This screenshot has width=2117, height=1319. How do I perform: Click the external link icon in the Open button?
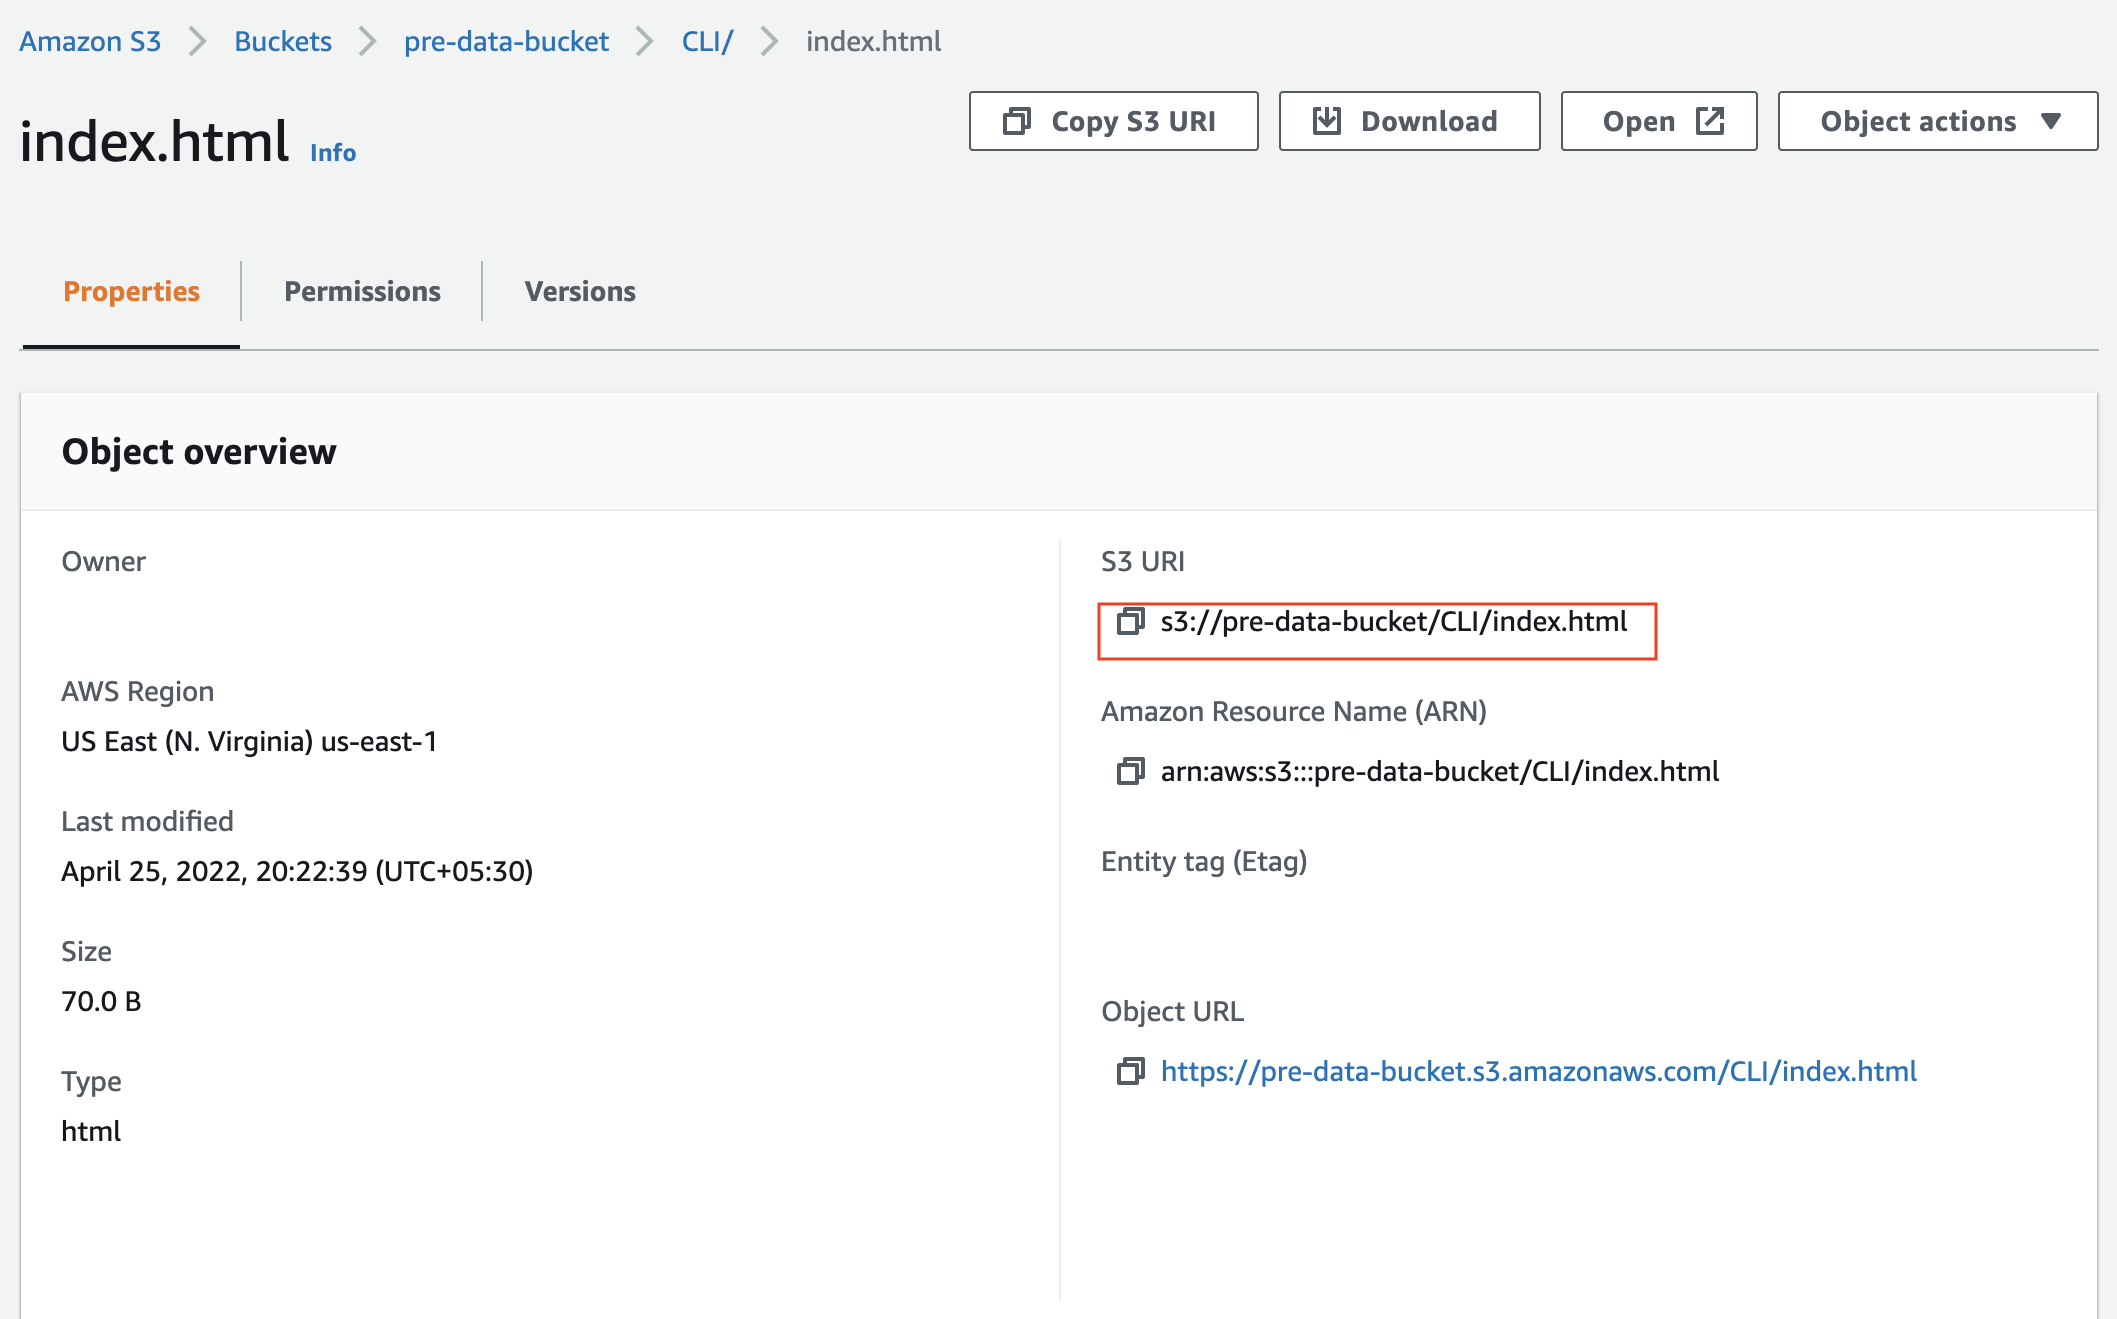pyautogui.click(x=1709, y=120)
